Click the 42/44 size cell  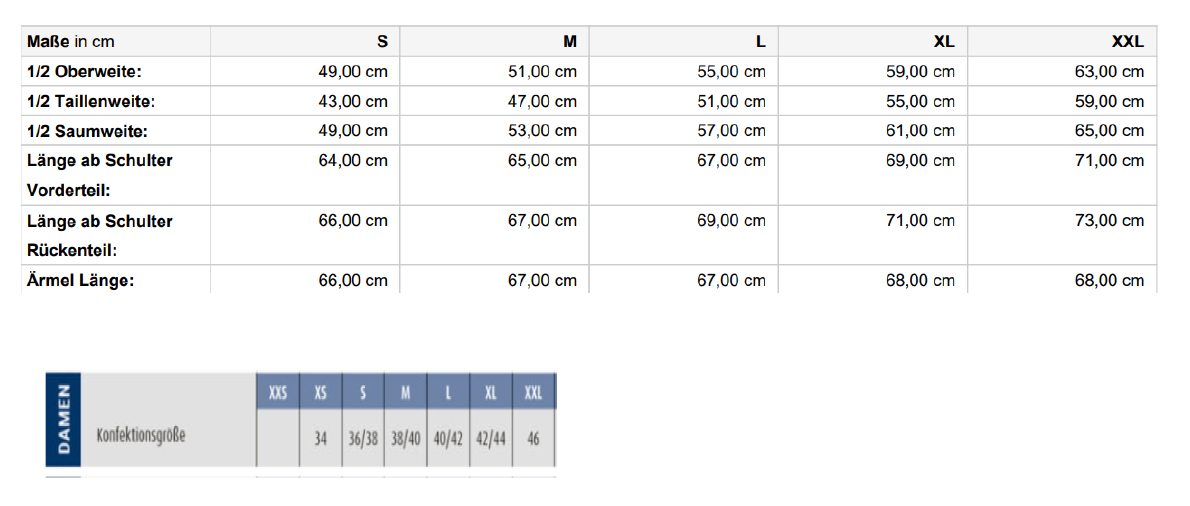[x=491, y=438]
